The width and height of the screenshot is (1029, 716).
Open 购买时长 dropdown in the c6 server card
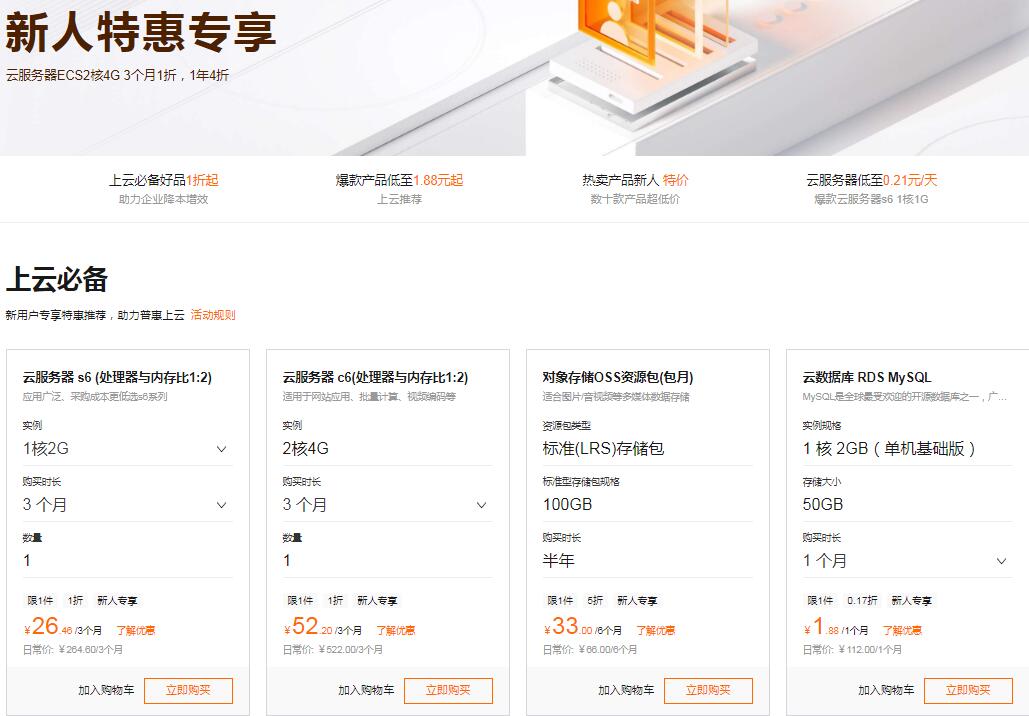pos(387,505)
